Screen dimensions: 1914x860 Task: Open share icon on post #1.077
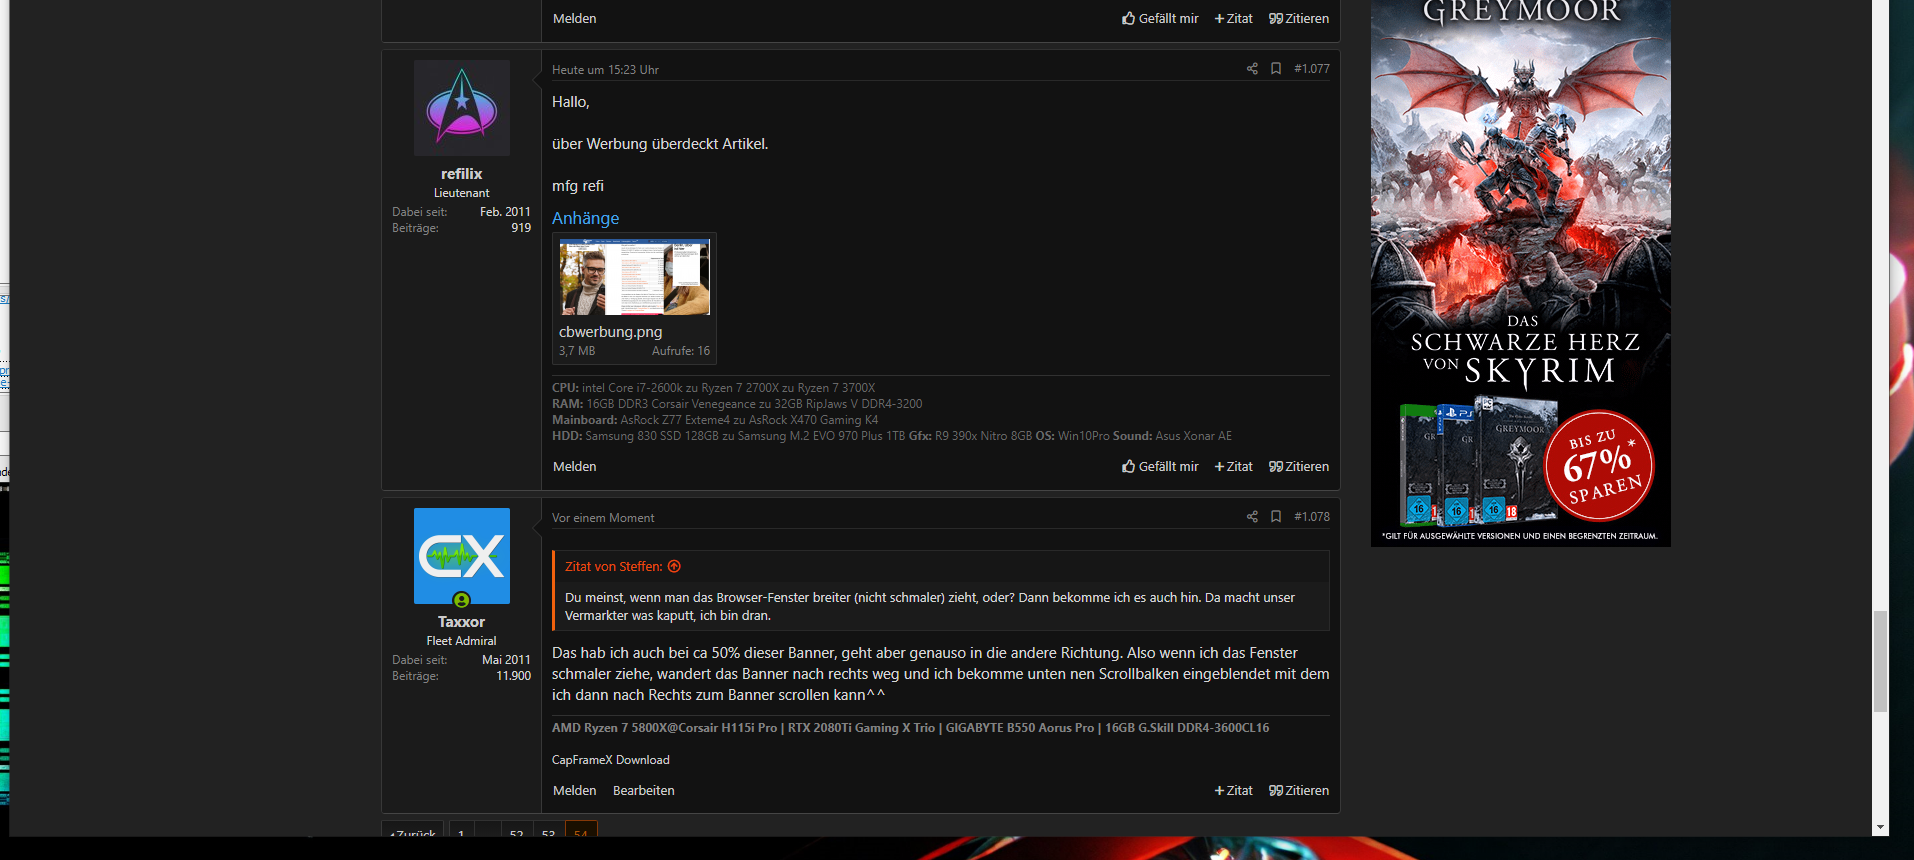tap(1252, 69)
